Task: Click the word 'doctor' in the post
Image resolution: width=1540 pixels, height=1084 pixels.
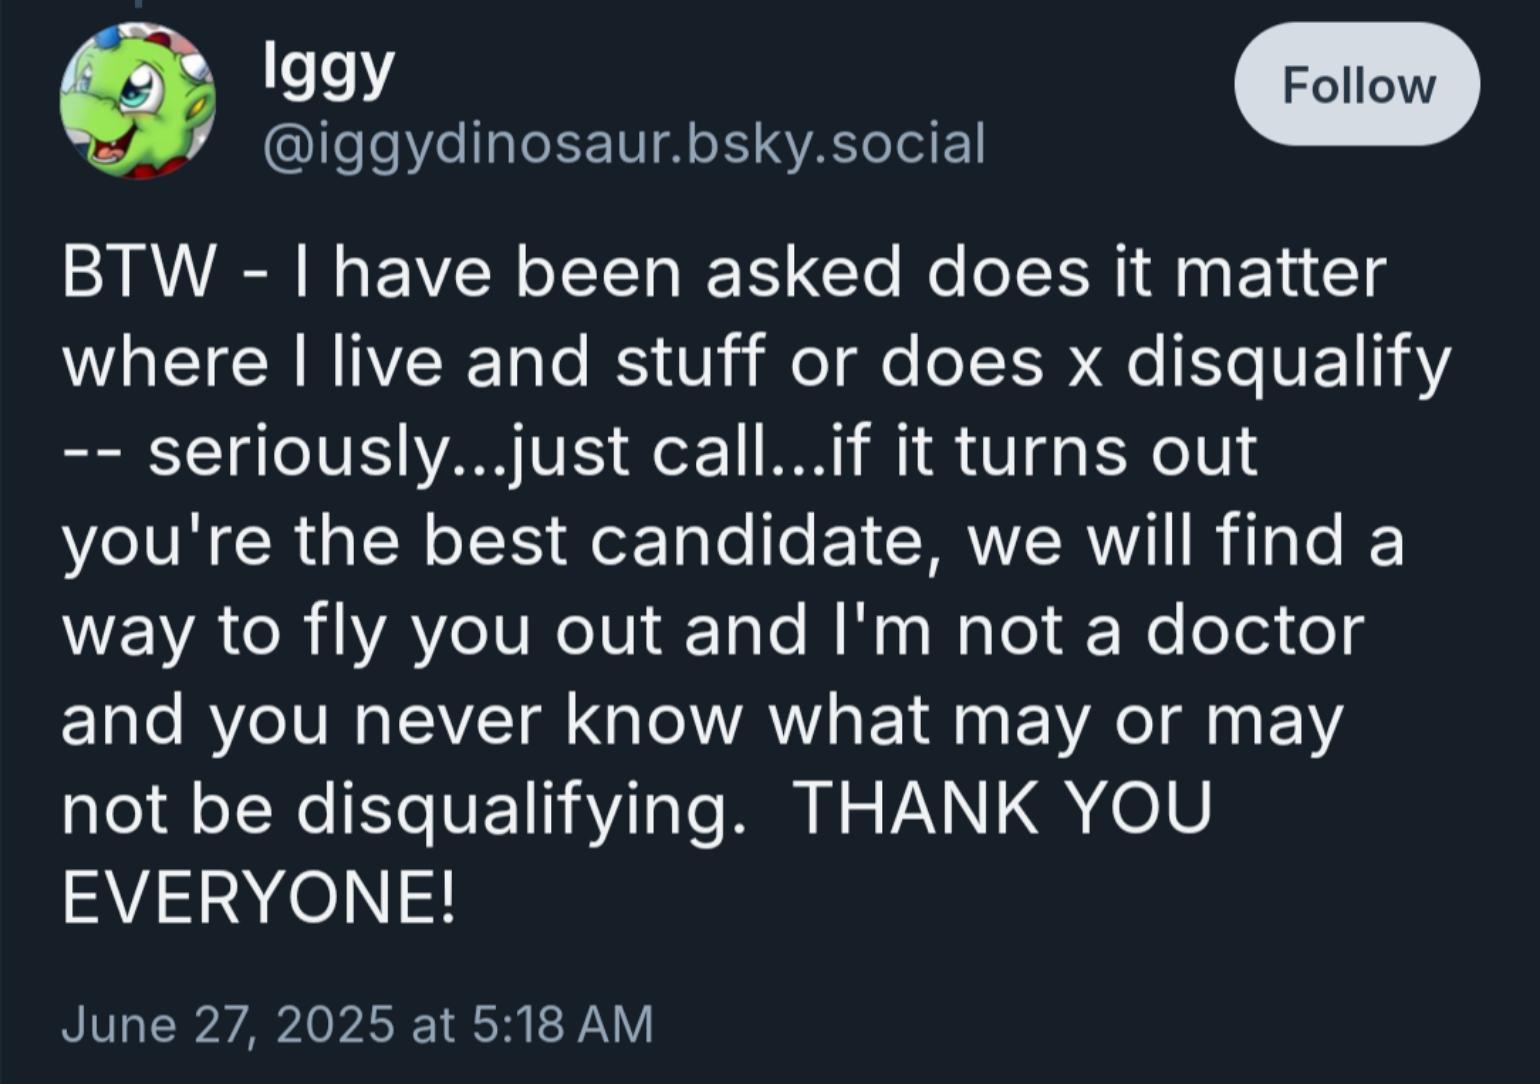Action: click(1255, 630)
